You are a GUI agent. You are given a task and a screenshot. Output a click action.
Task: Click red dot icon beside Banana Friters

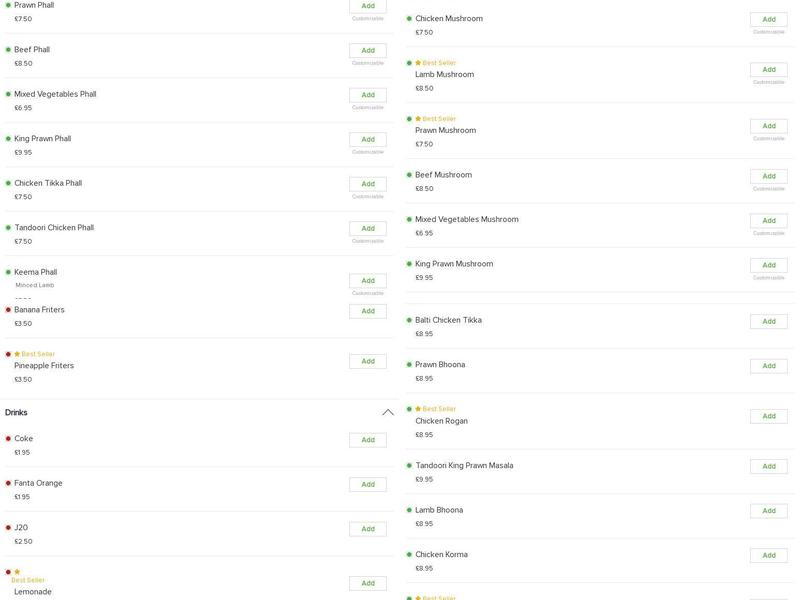(x=8, y=310)
